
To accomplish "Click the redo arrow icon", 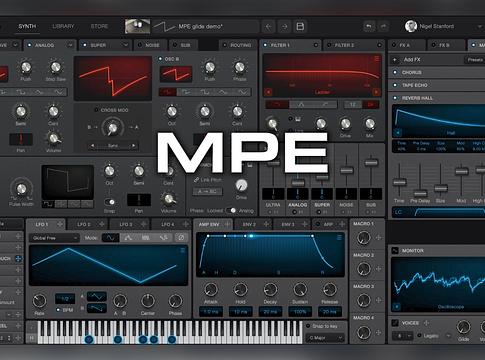I will (x=383, y=26).
